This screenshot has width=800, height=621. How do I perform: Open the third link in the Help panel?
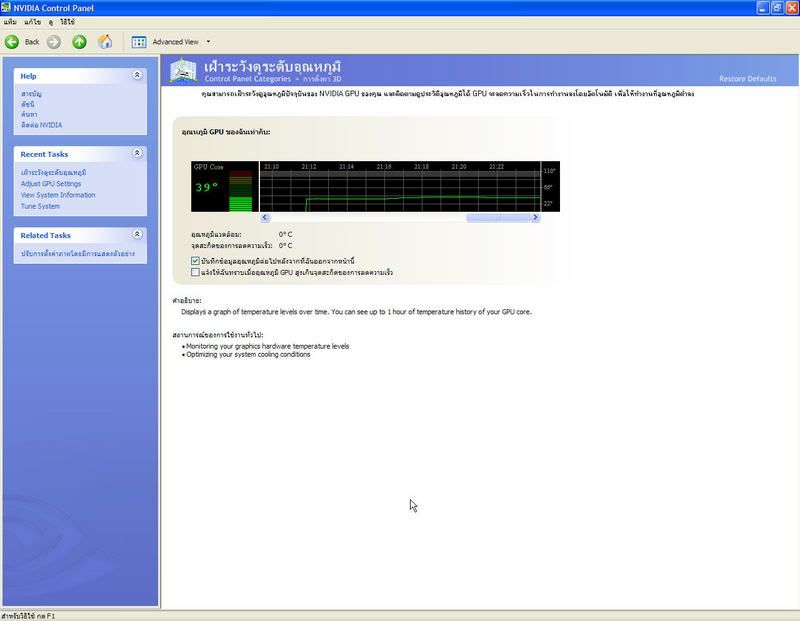click(29, 114)
